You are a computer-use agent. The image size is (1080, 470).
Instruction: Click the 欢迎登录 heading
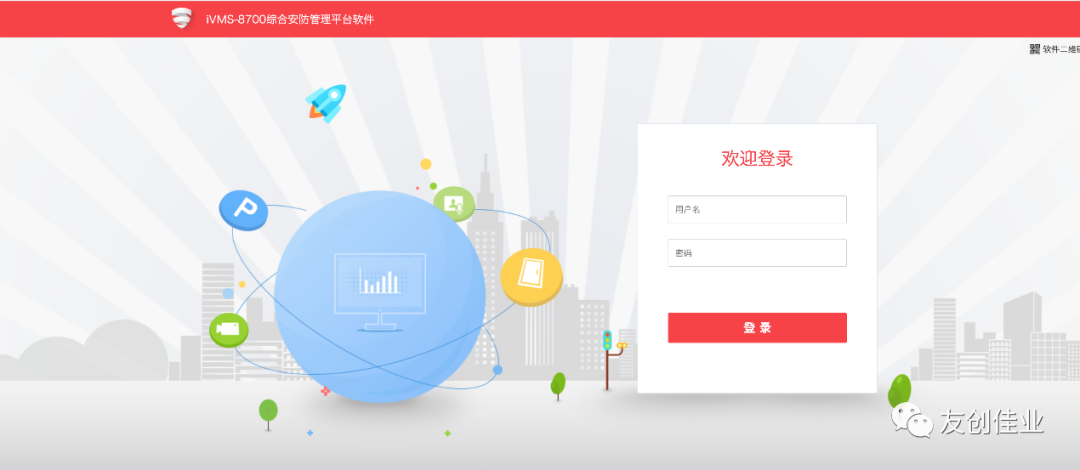pos(757,159)
